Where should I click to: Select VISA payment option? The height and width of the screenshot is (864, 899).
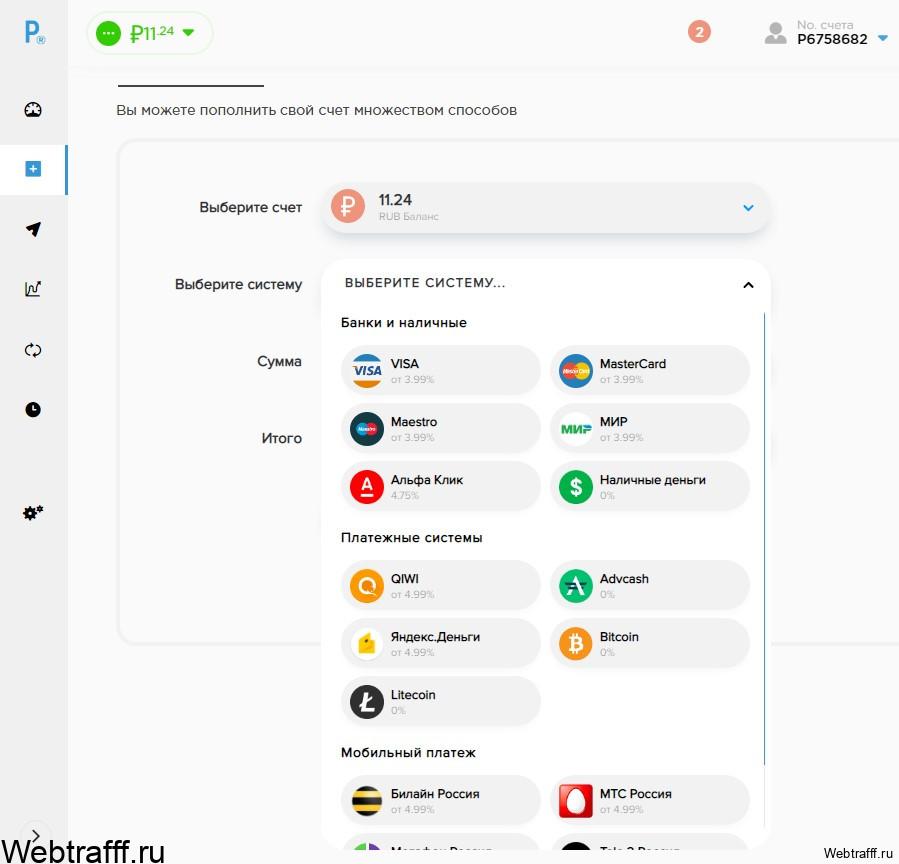(x=440, y=370)
